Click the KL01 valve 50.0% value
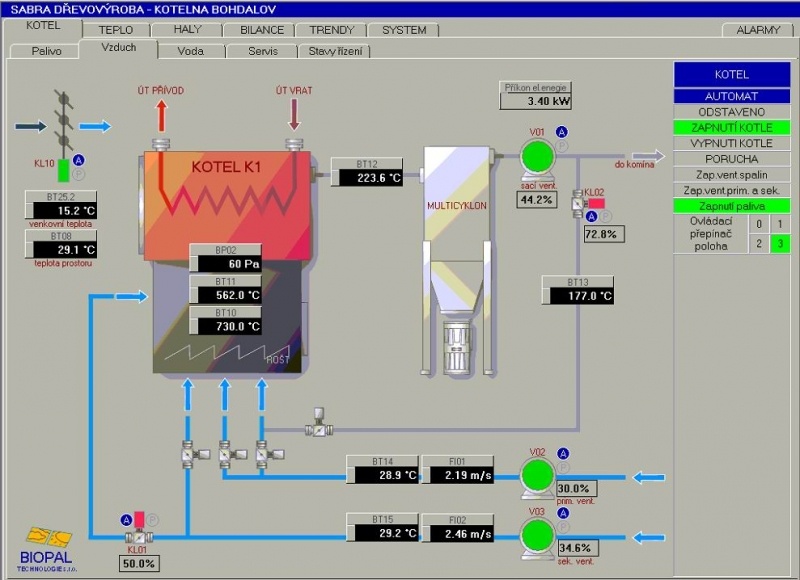Viewport: 800px width, 580px height. 139,564
